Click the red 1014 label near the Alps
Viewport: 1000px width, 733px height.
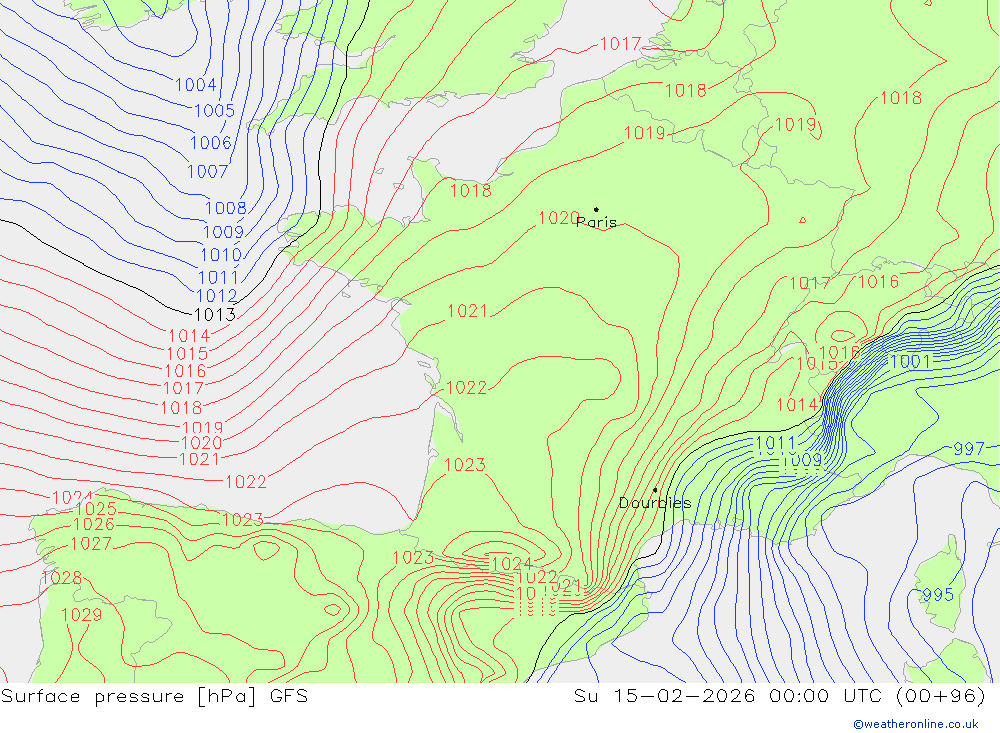point(797,404)
